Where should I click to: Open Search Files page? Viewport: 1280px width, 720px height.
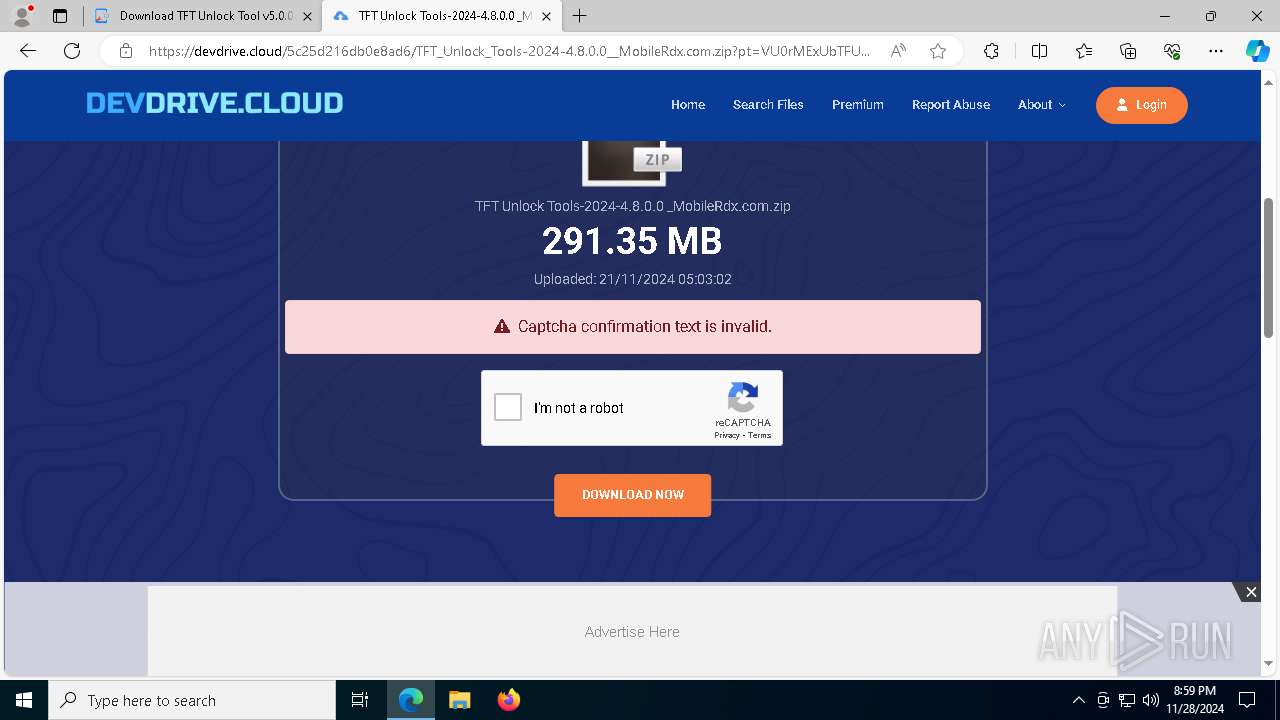pos(768,105)
